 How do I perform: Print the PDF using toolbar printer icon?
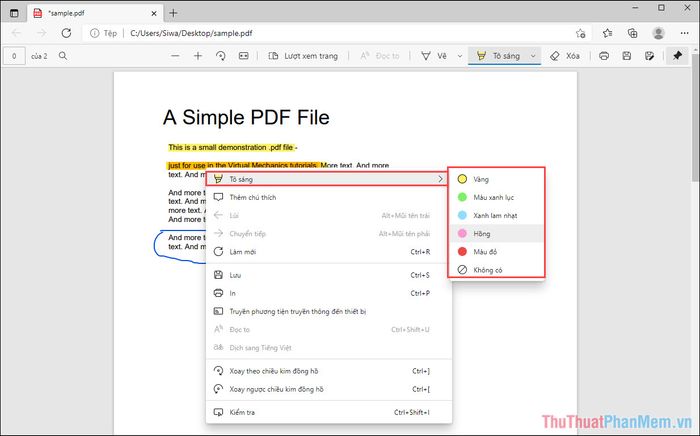[604, 56]
